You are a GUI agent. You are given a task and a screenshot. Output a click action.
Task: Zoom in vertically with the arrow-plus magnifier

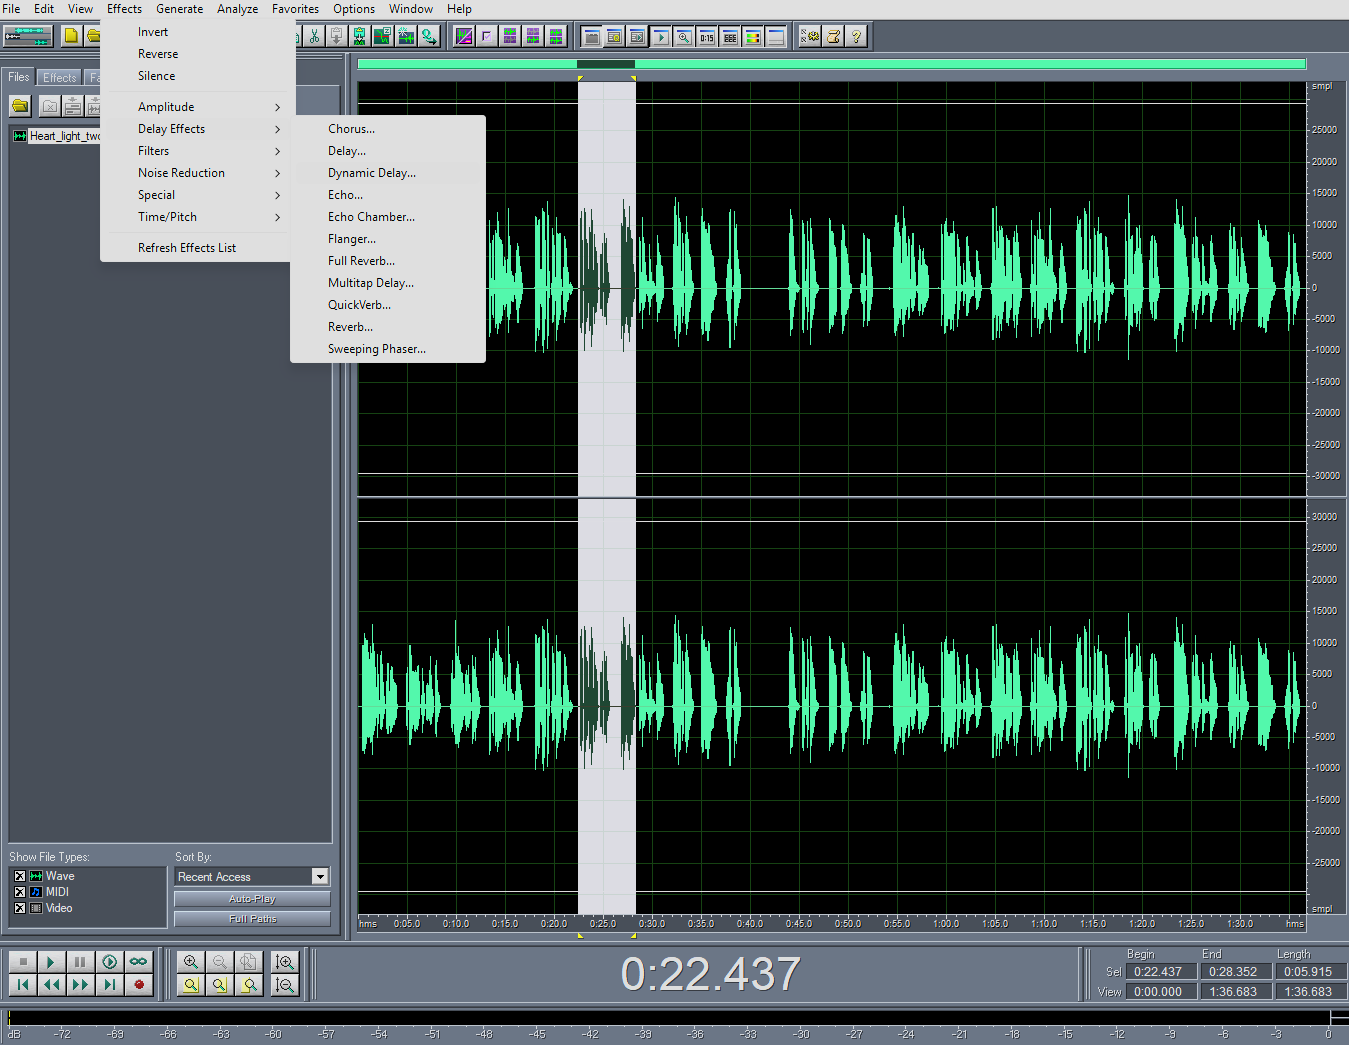tap(285, 961)
